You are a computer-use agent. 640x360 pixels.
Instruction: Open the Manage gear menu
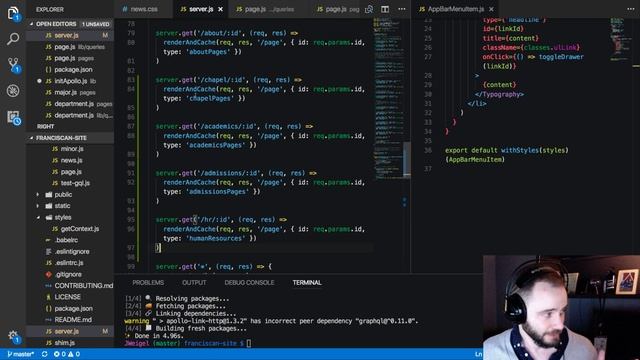[13, 336]
